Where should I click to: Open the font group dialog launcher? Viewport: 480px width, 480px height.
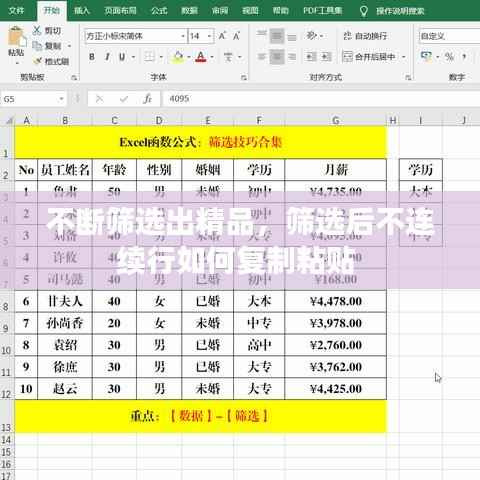click(244, 78)
